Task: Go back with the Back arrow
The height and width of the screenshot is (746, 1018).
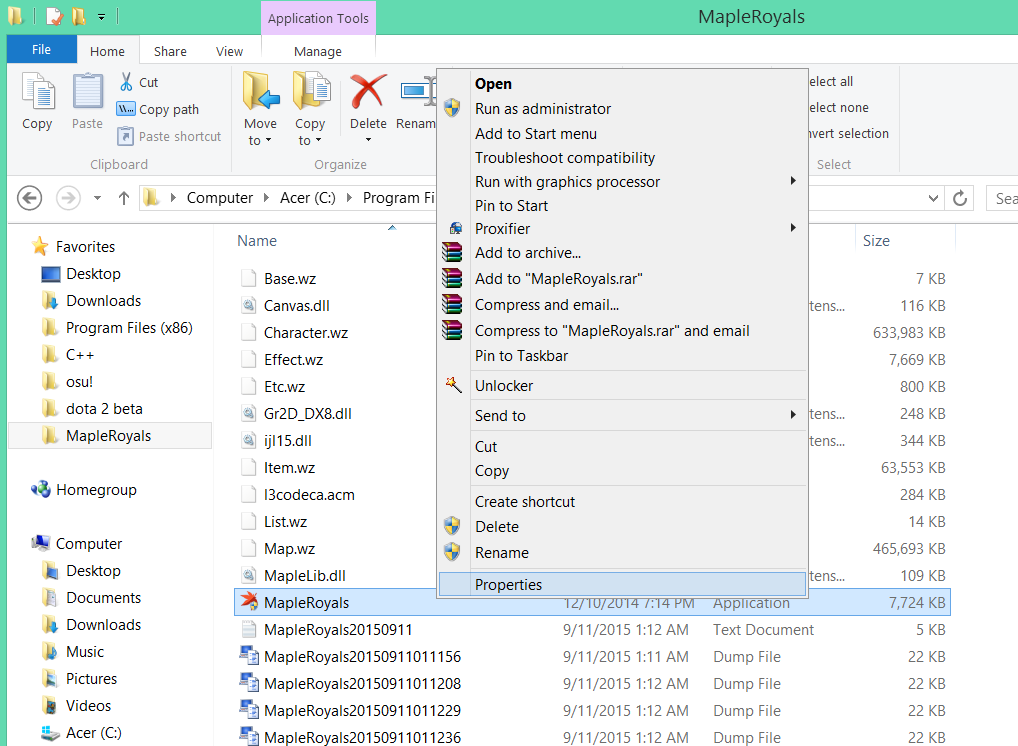Action: point(29,197)
